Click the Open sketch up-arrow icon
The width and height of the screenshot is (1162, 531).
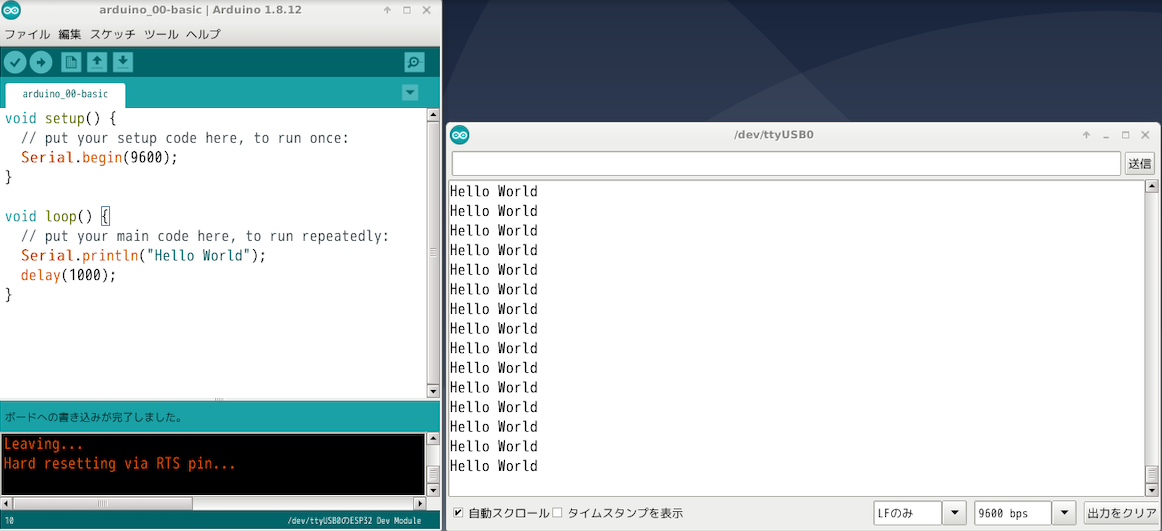(97, 62)
